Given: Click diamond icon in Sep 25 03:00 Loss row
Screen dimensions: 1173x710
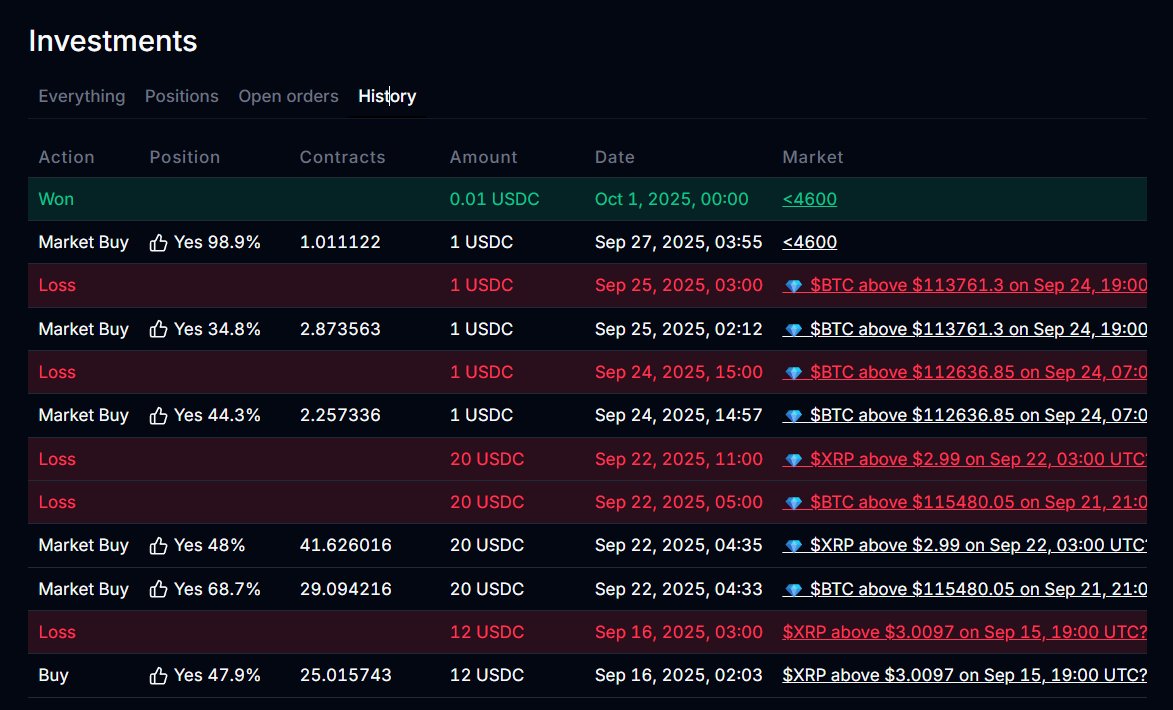Looking at the screenshot, I should click(794, 286).
